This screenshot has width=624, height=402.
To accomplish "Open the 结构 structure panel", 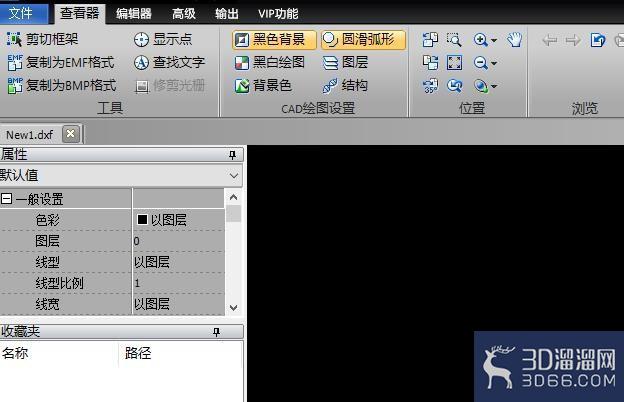I will (345, 85).
